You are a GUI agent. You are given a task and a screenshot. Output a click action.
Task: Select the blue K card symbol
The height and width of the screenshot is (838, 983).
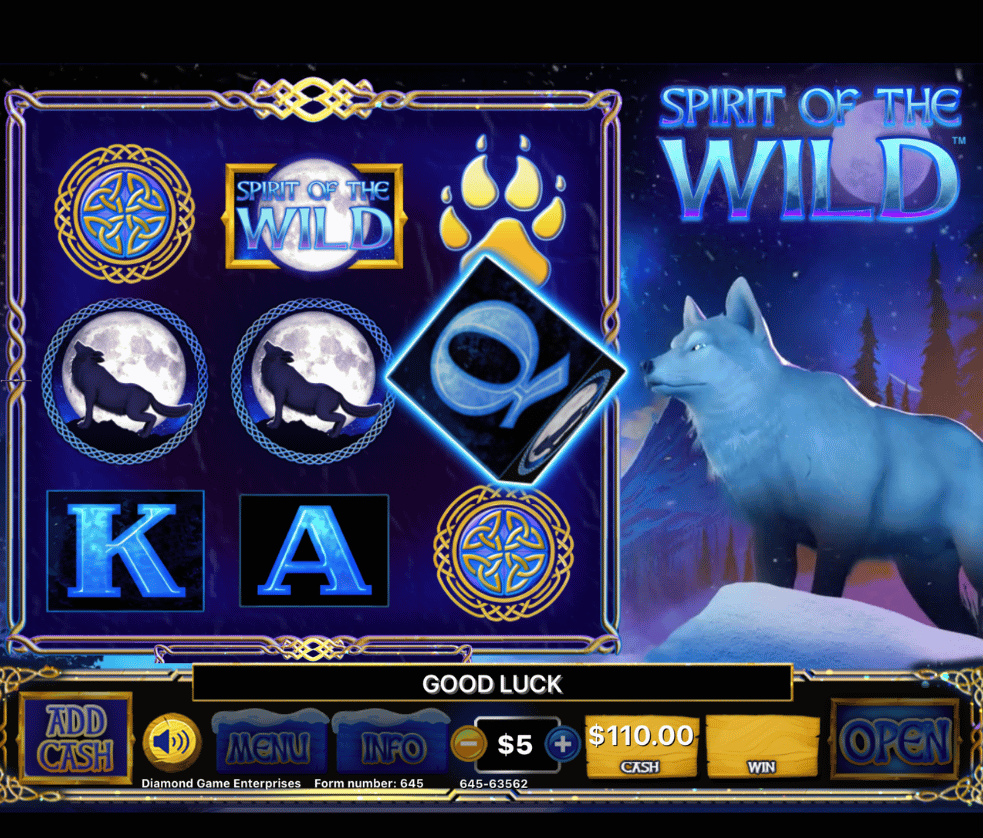pyautogui.click(x=125, y=550)
